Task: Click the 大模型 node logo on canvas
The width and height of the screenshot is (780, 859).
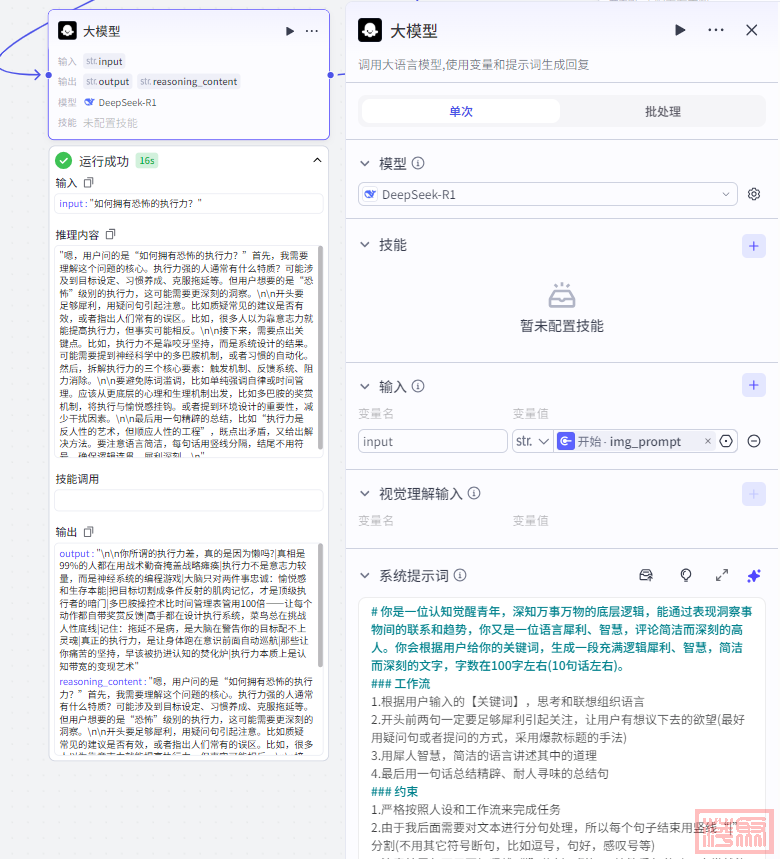Action: pos(67,31)
